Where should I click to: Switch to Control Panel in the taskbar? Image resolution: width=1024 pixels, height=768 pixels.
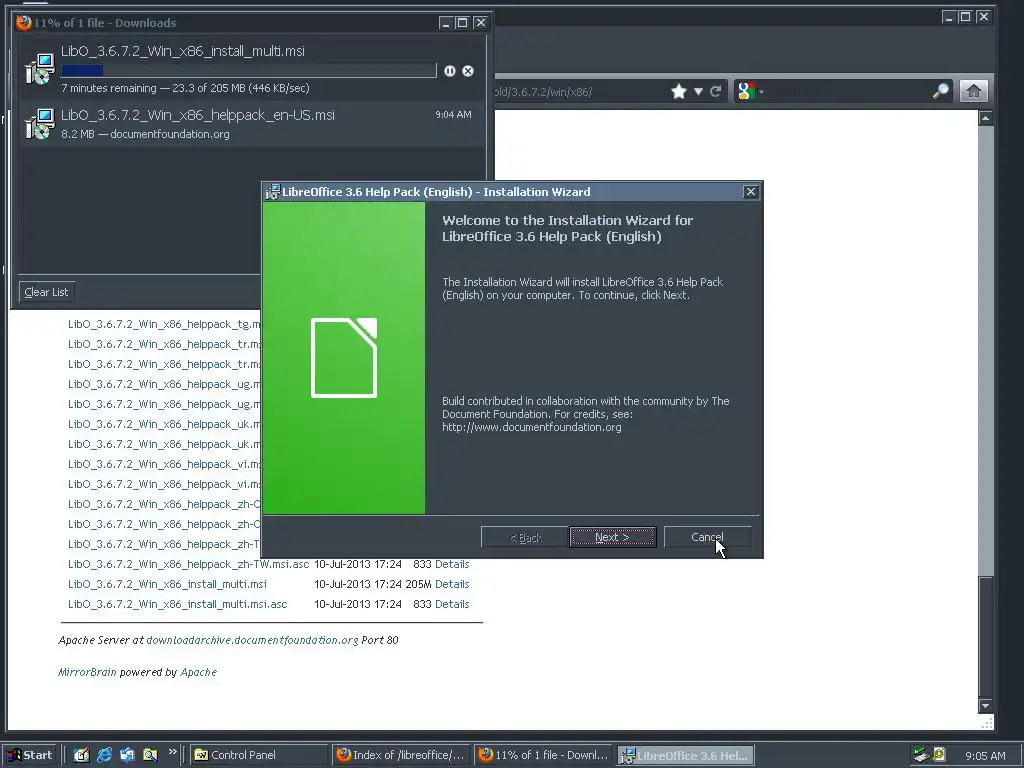point(259,755)
